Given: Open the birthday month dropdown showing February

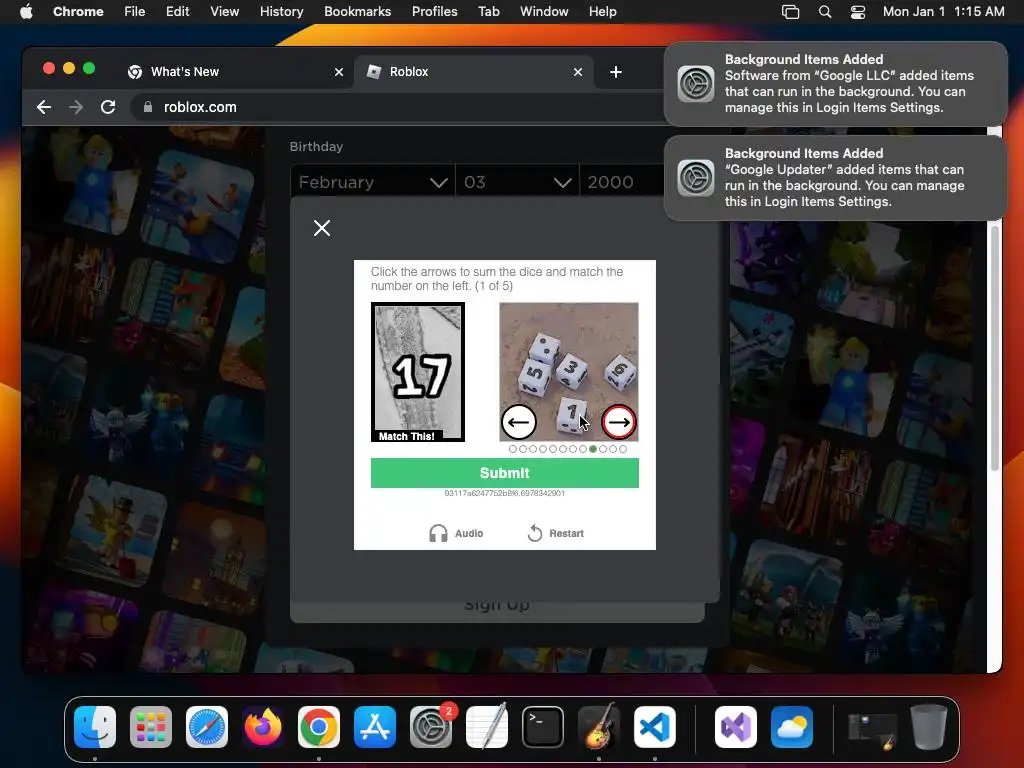Looking at the screenshot, I should (x=373, y=182).
